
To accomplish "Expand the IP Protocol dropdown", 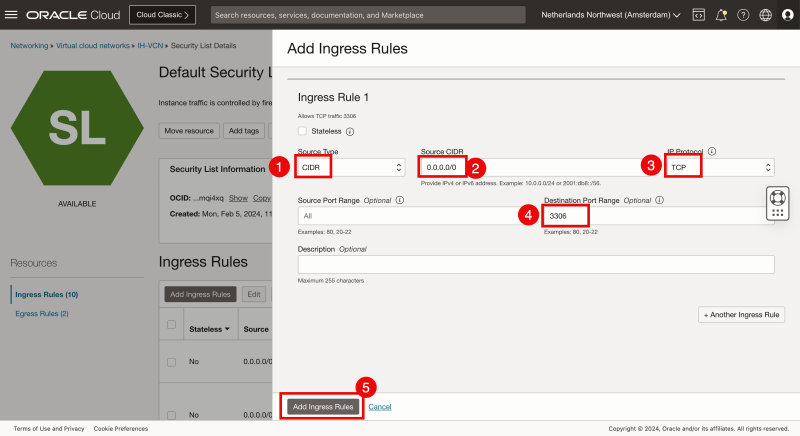I will [720, 168].
